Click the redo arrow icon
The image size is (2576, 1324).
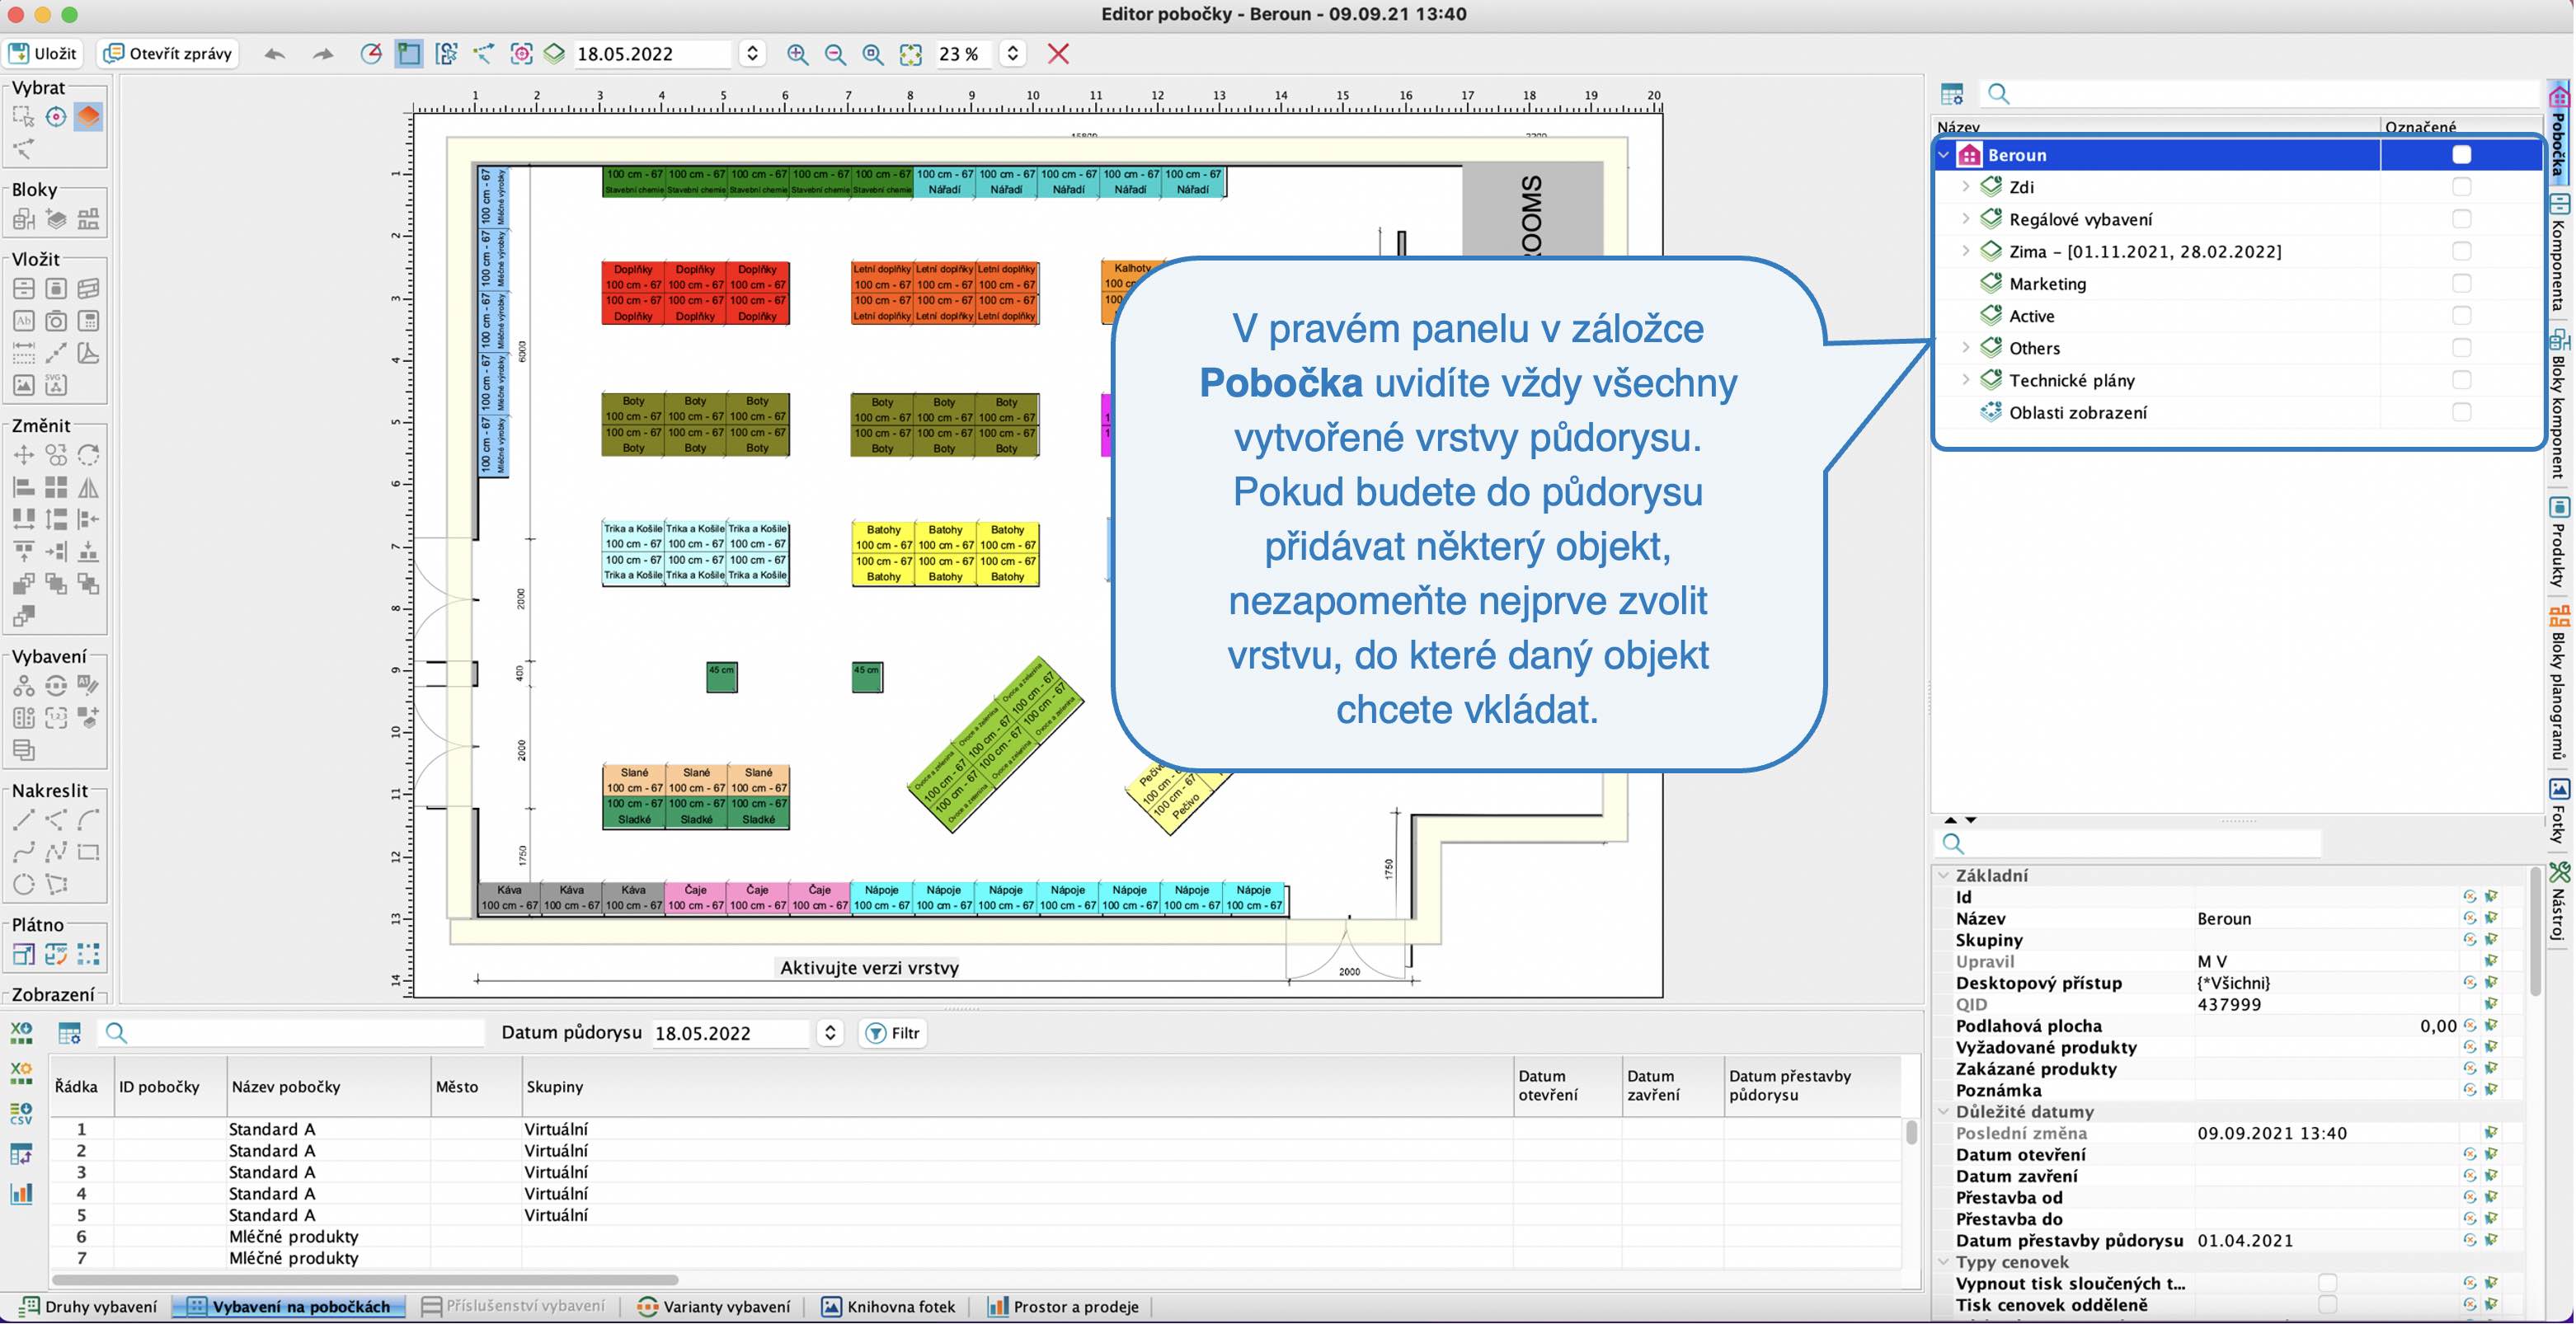click(322, 54)
